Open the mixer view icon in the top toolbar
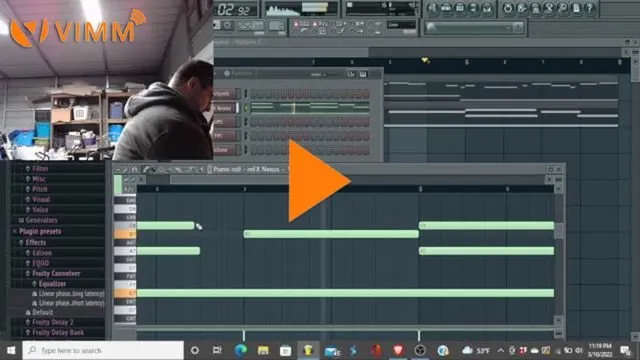This screenshot has height=360, width=640. (x=487, y=9)
